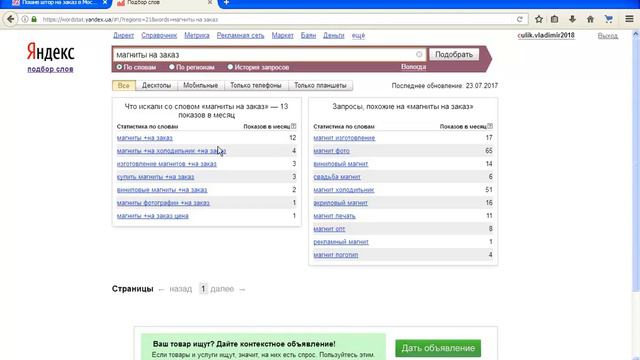Click the Выход logout link

[x=607, y=36]
